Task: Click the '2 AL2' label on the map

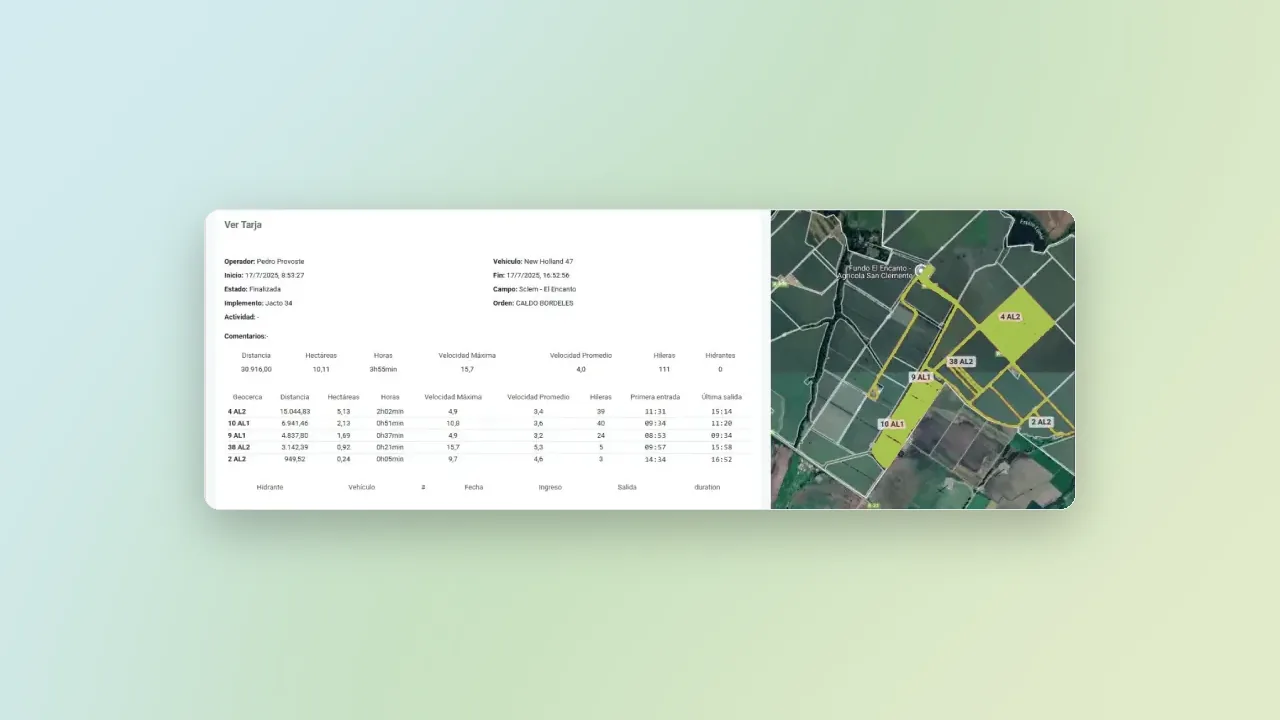Action: (1041, 422)
